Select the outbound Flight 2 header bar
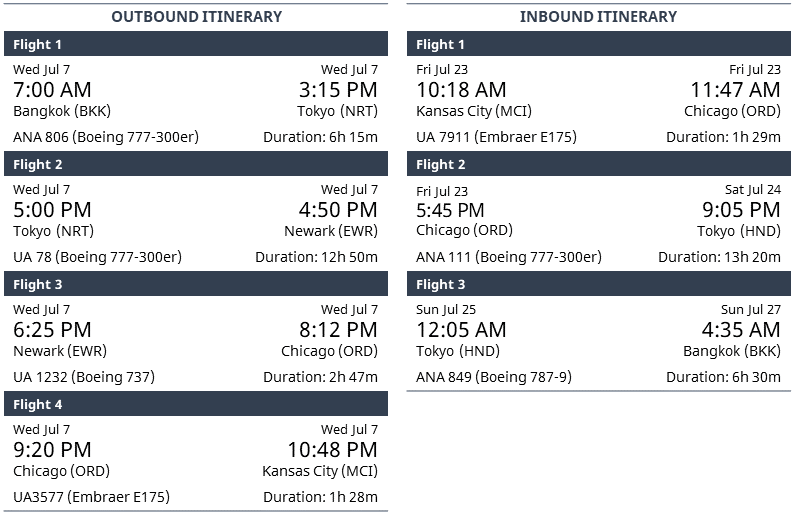Image resolution: width=794 pixels, height=514 pixels. point(196,164)
